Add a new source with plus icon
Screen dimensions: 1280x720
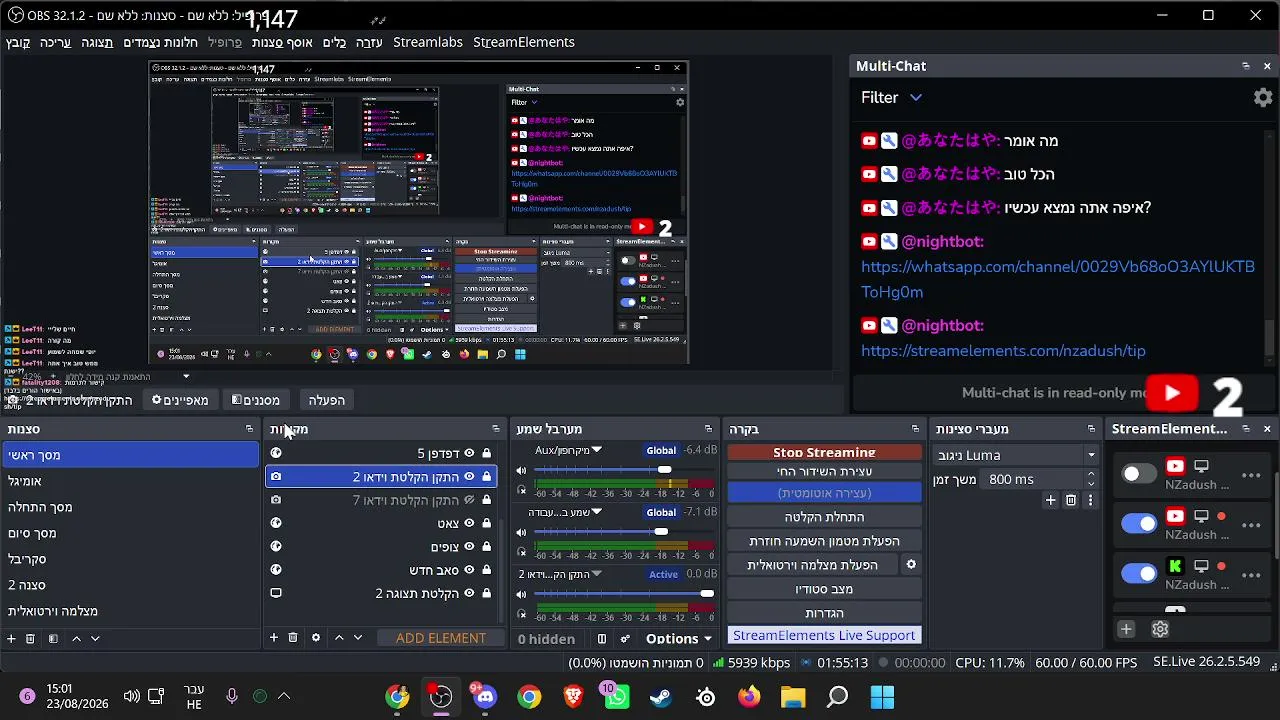click(x=273, y=637)
